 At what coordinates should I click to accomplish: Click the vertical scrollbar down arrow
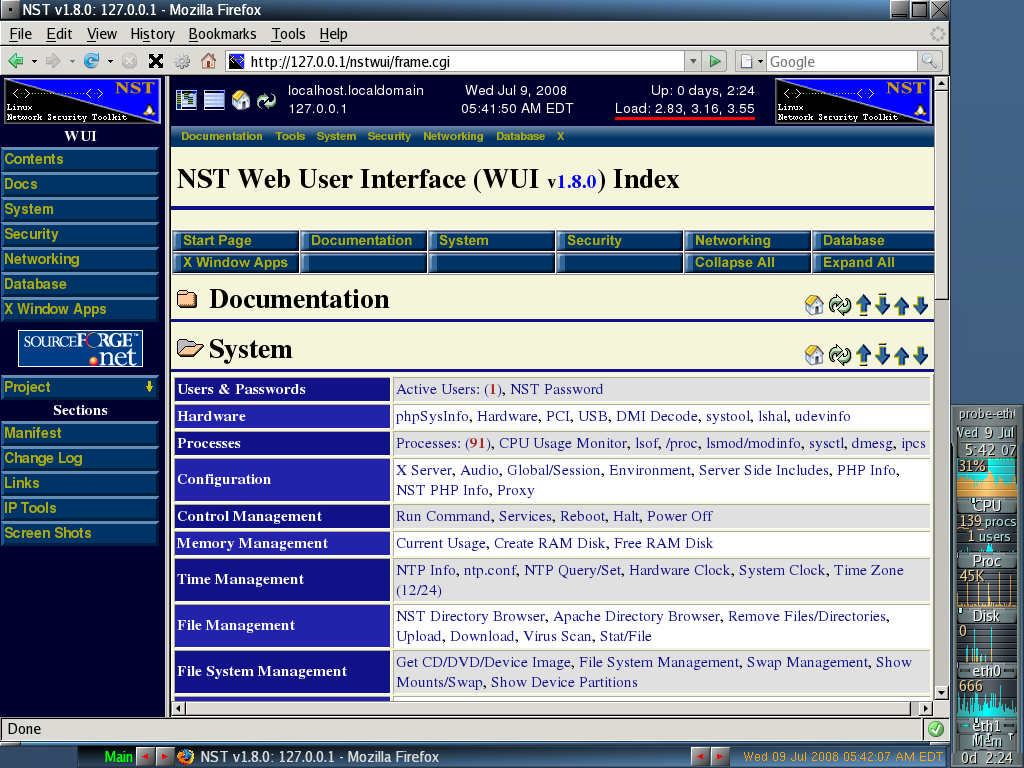click(941, 693)
